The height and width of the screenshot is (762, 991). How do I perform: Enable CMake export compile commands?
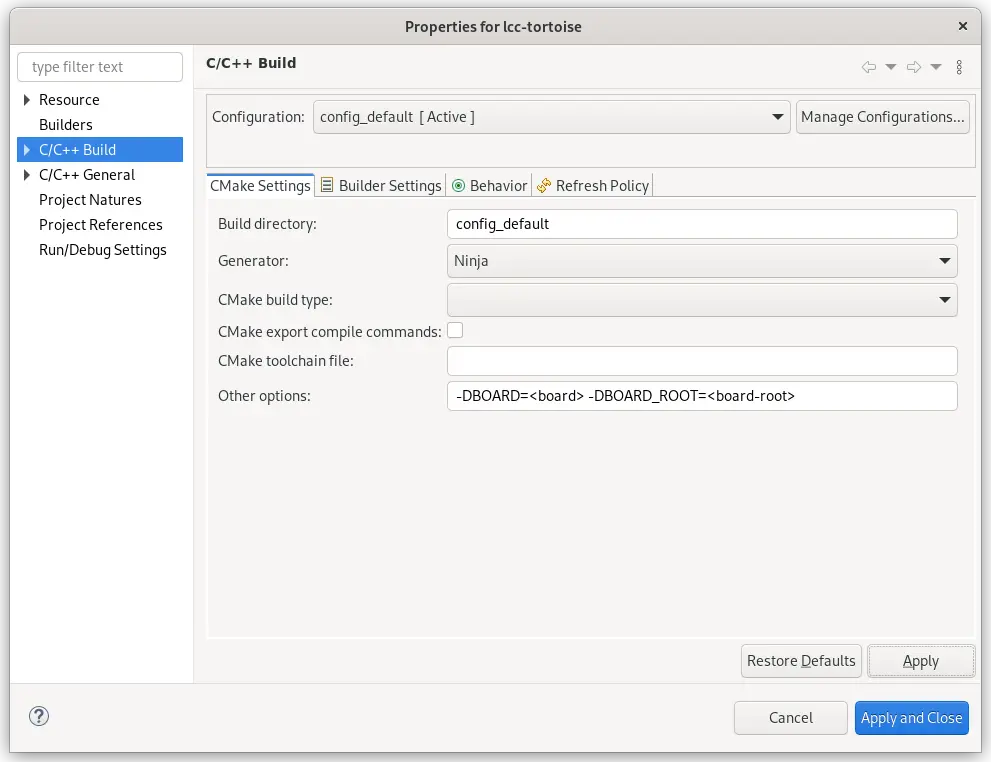click(455, 331)
